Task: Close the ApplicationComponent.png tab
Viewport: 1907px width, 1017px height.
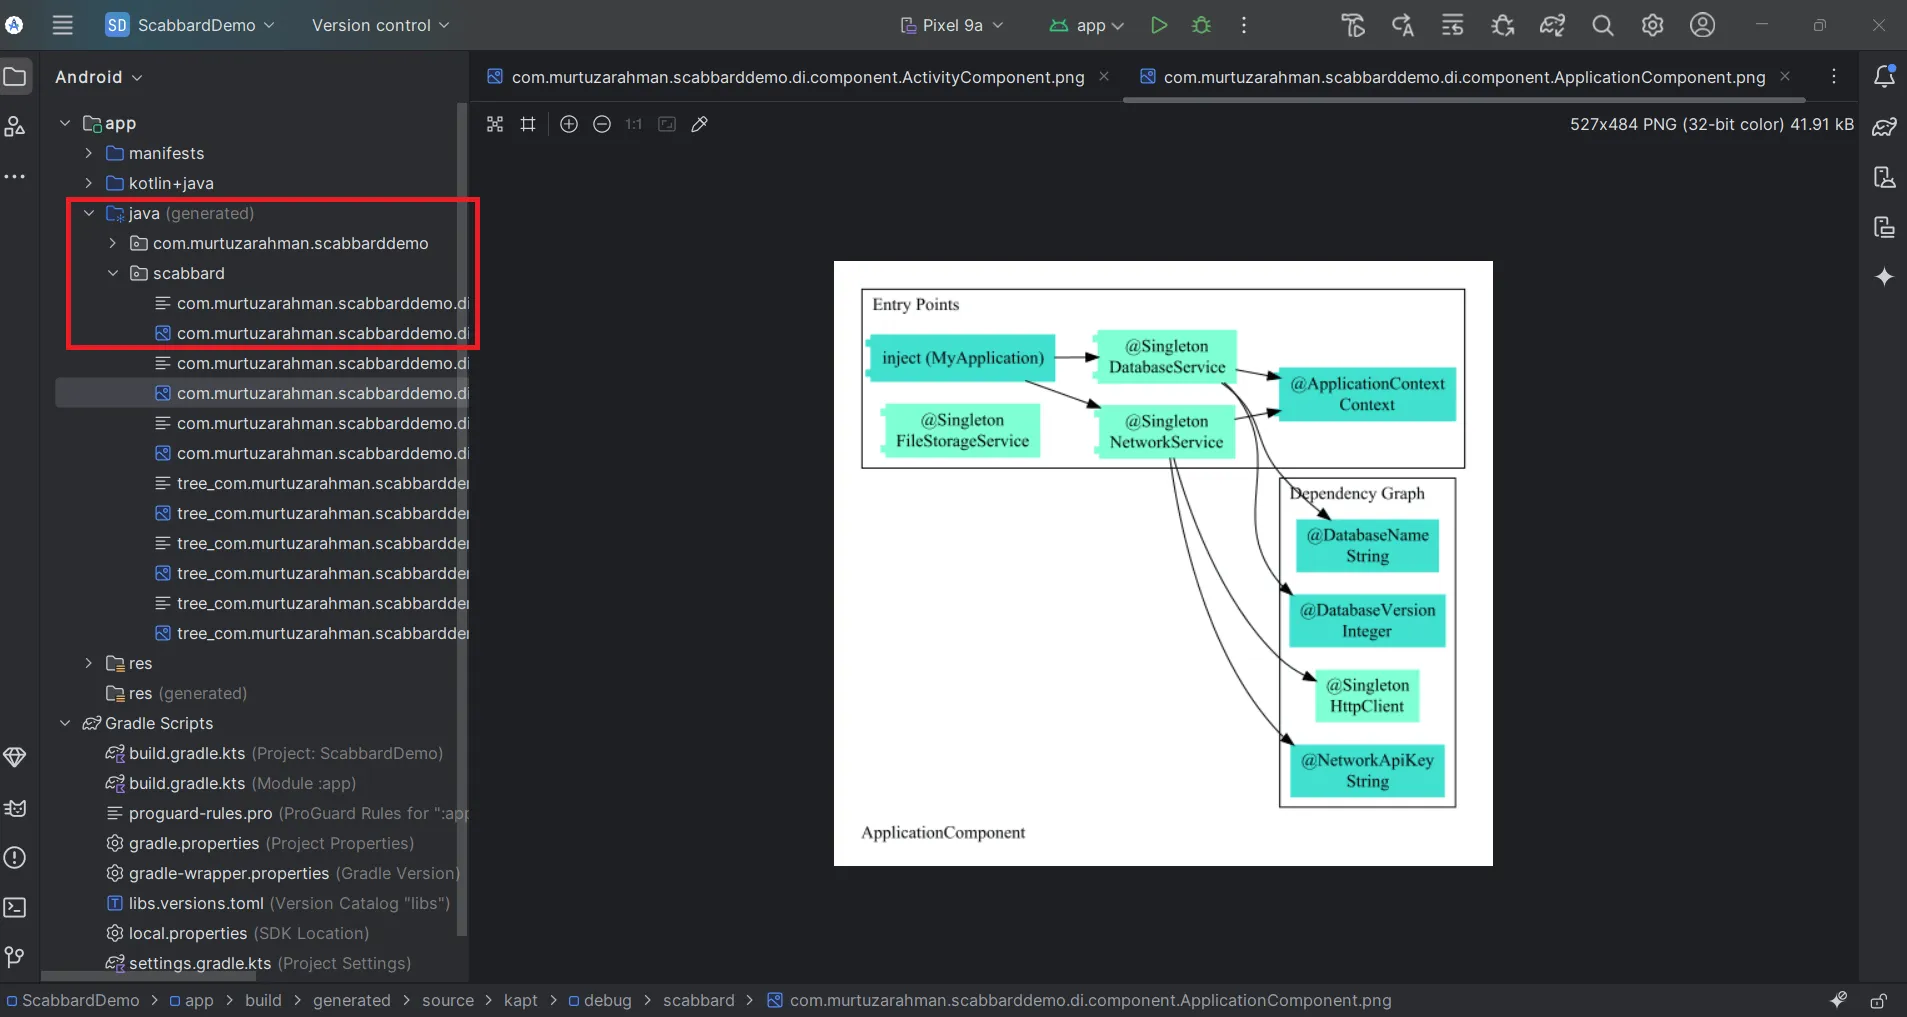Action: pyautogui.click(x=1785, y=76)
